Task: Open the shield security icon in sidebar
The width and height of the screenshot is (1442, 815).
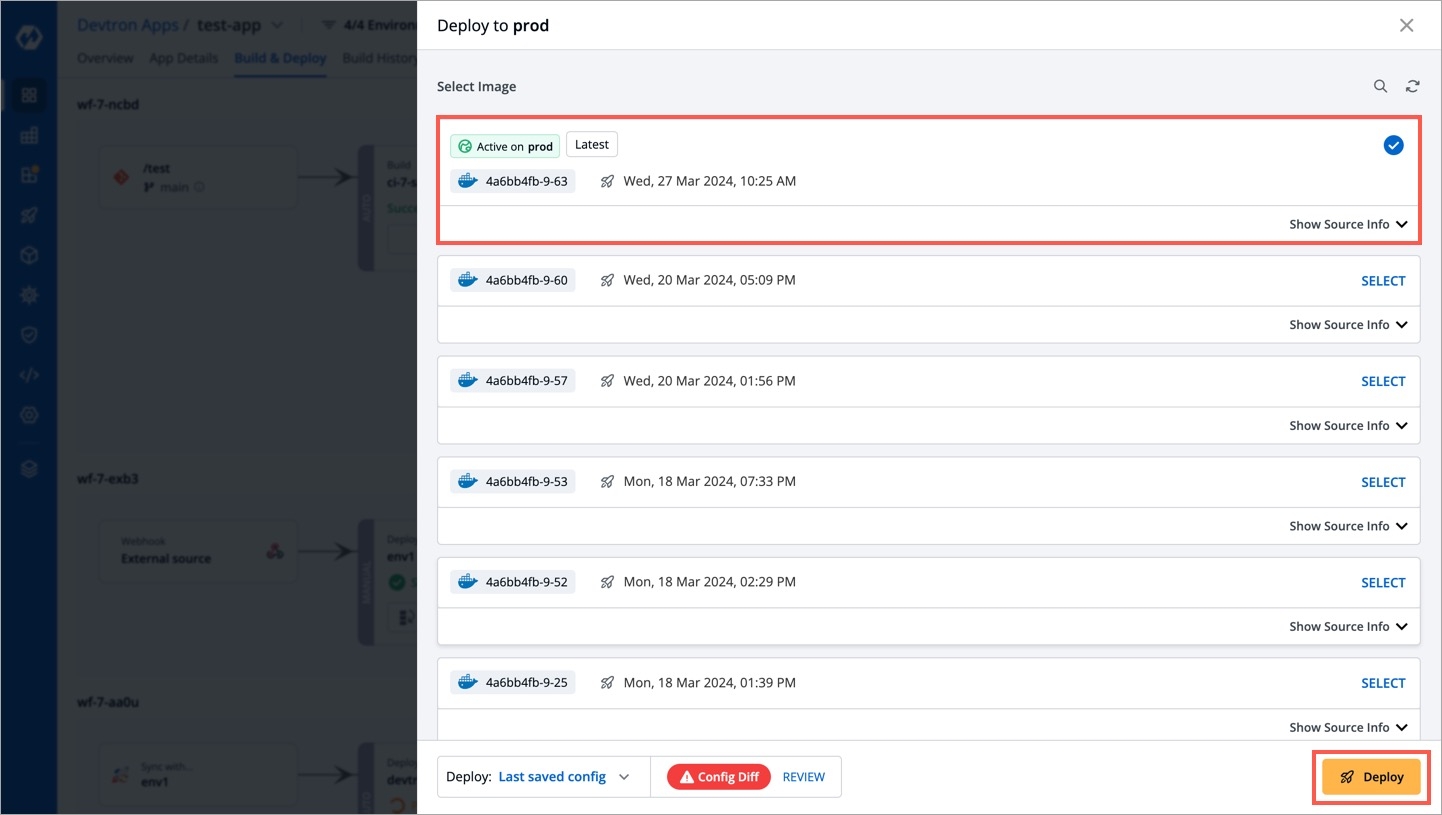Action: click(x=28, y=336)
